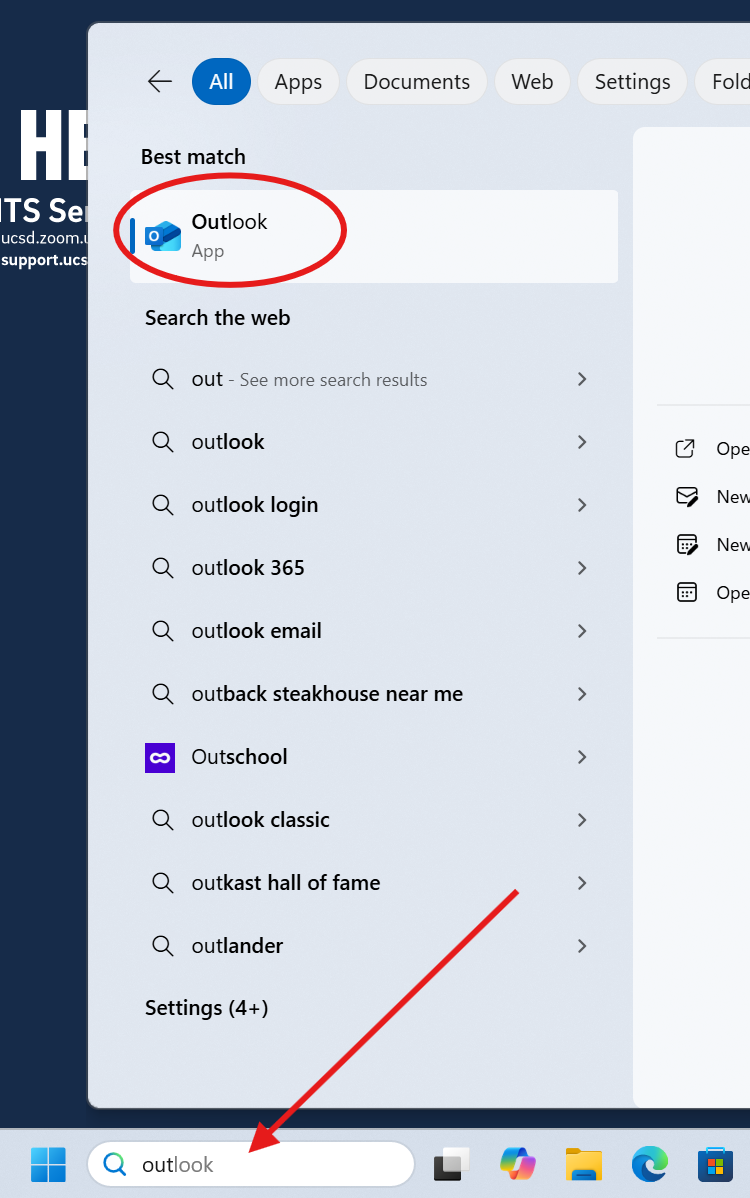Switch to the Web filter tab

(x=532, y=82)
